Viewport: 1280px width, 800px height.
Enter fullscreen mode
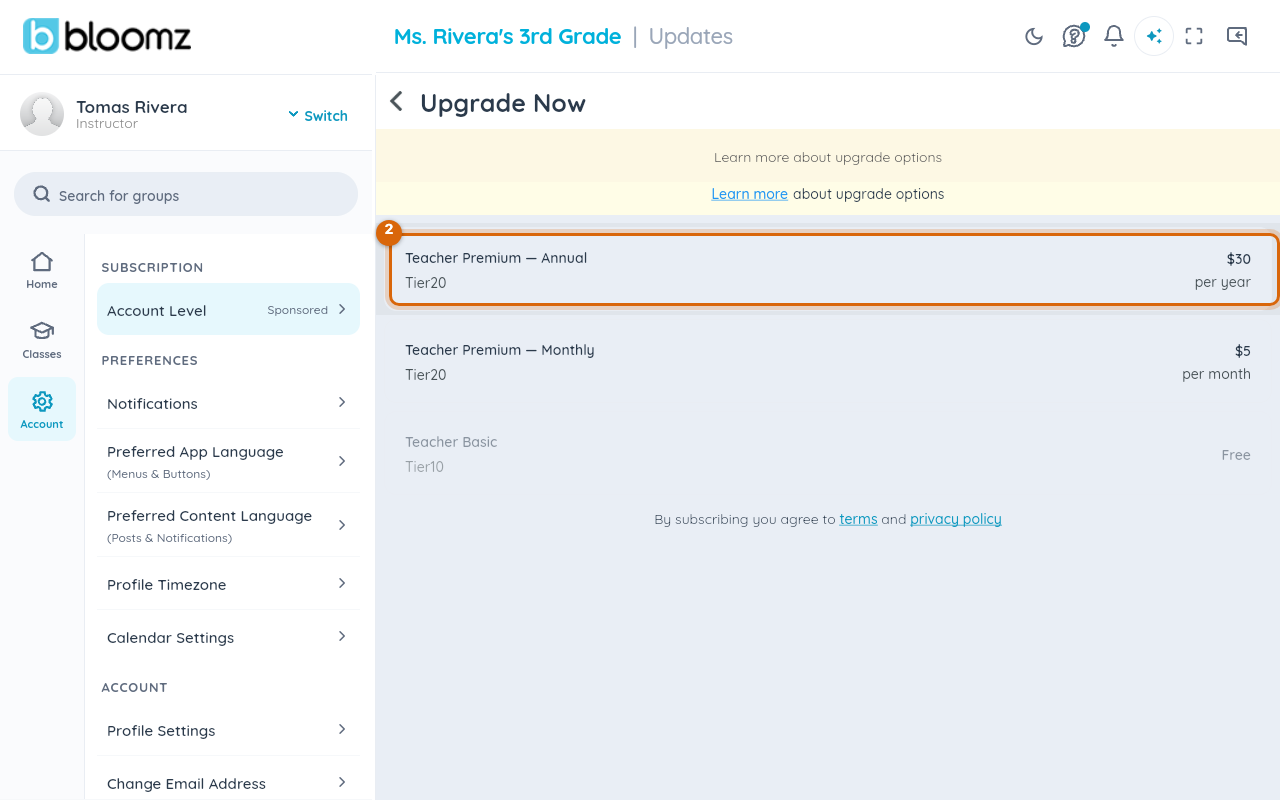point(1194,36)
